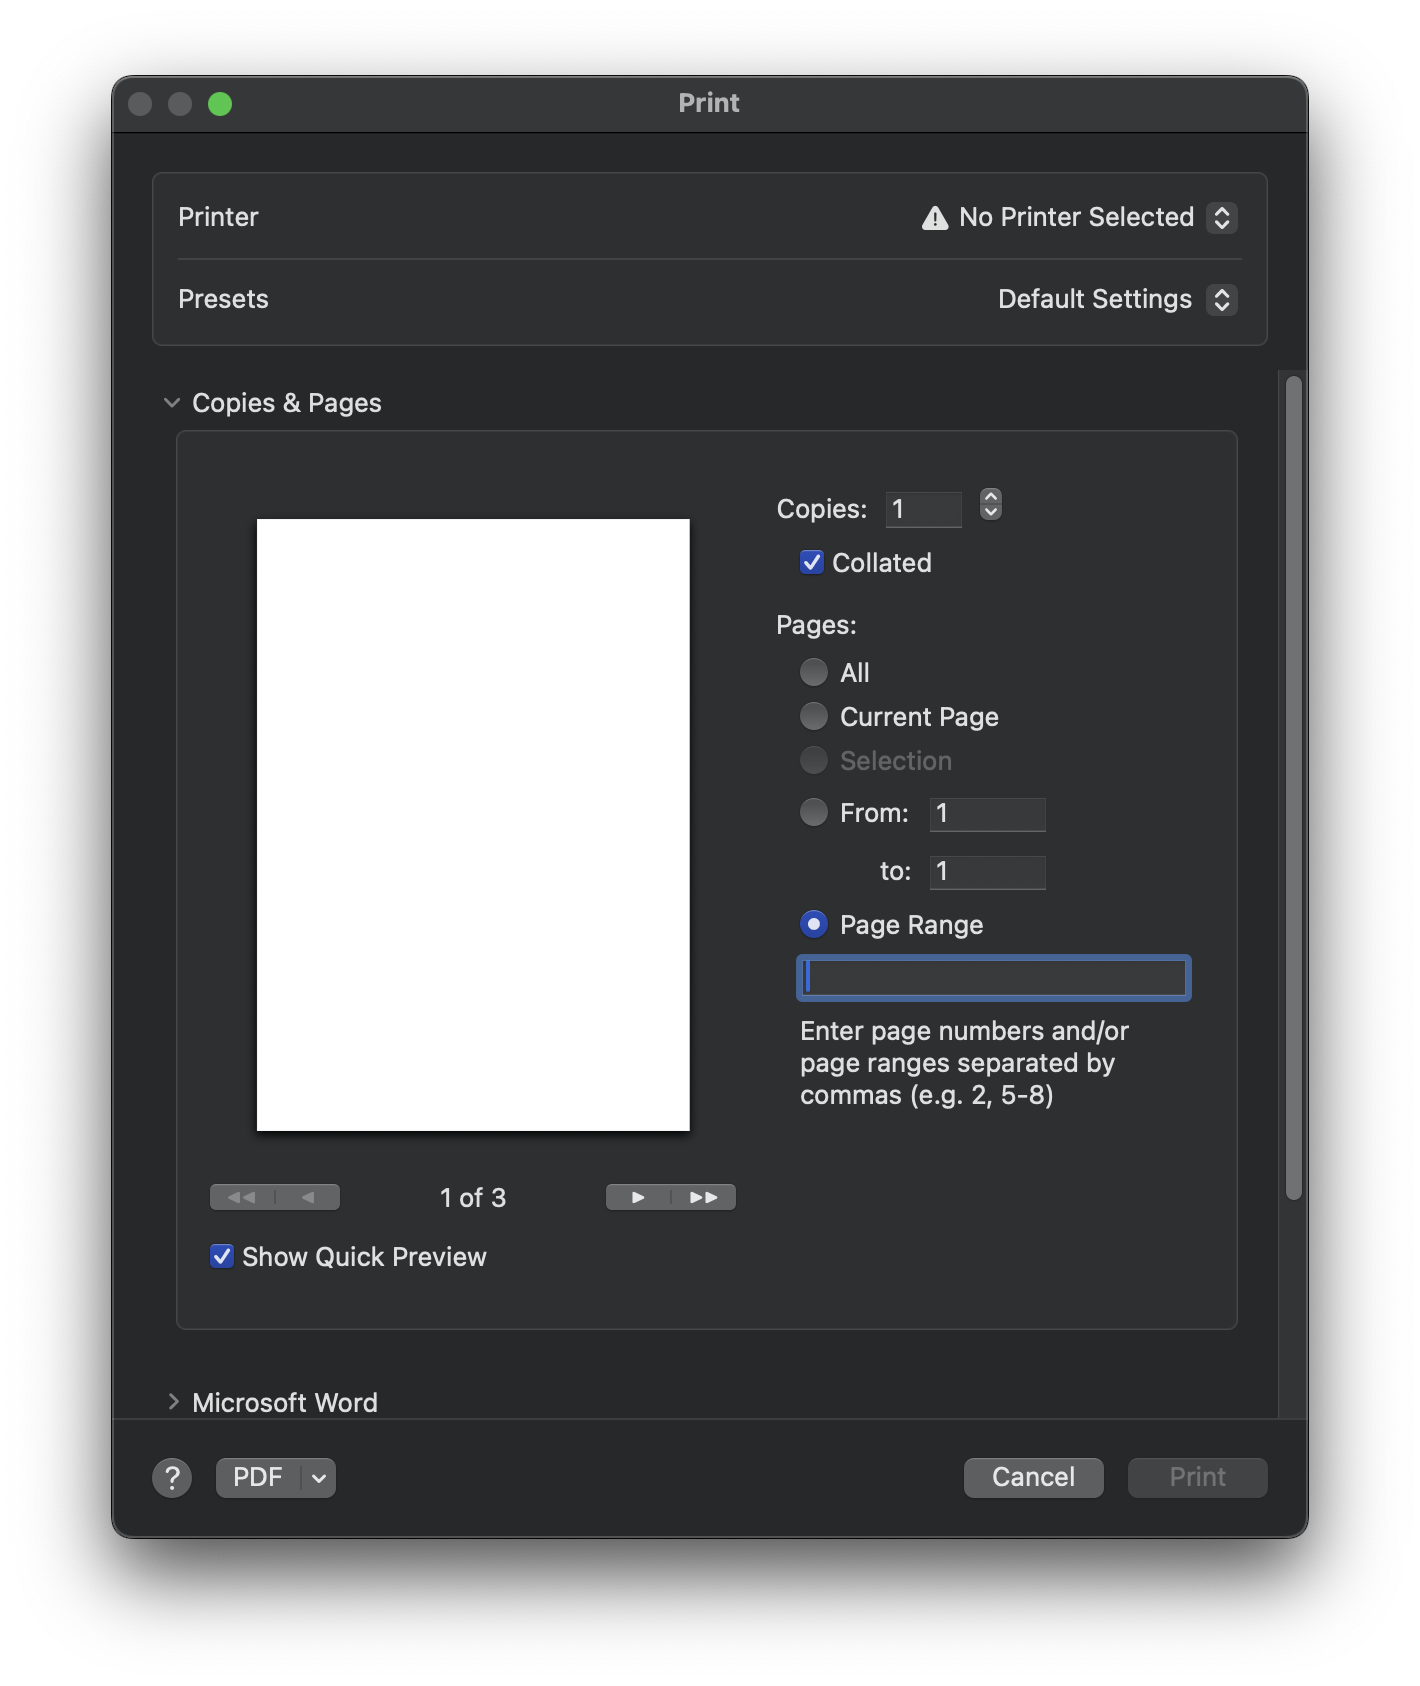Click the warning icon beside No Printer Selected

tap(935, 218)
